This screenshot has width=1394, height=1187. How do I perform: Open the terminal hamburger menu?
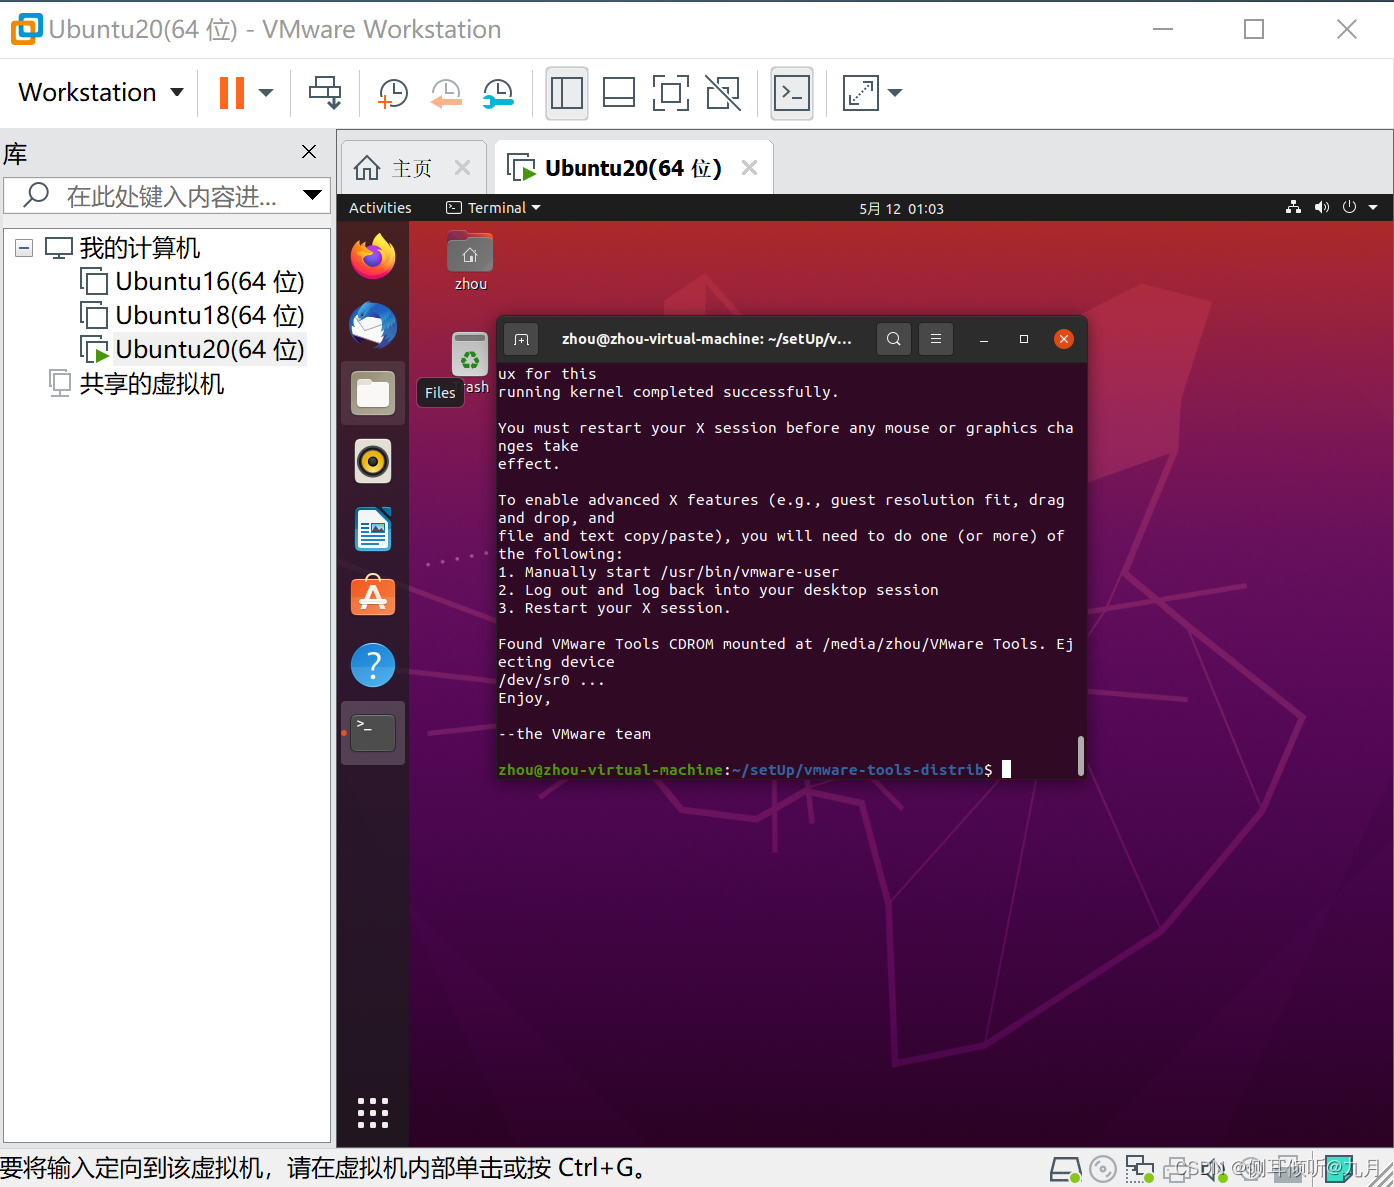[936, 339]
